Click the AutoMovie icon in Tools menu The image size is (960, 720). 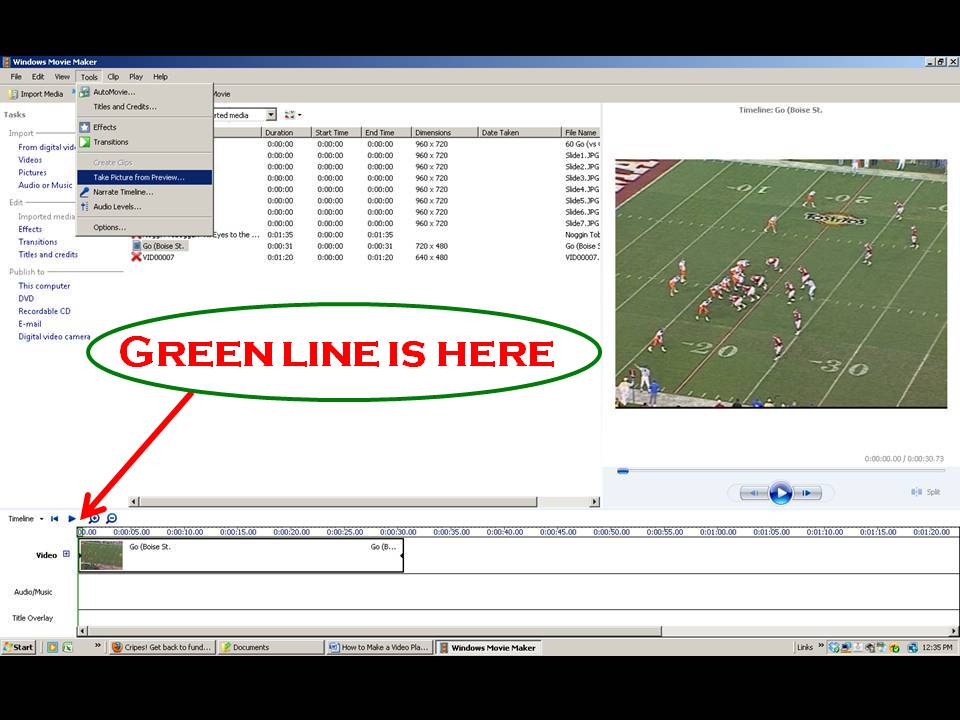84,92
